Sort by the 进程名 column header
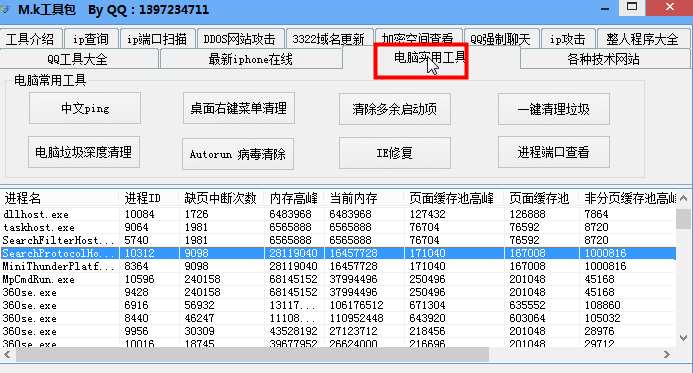Image resolution: width=693 pixels, height=373 pixels. [60, 198]
